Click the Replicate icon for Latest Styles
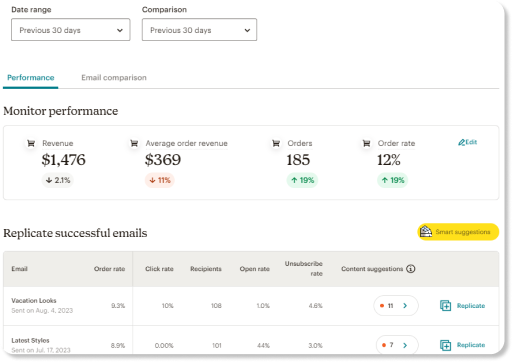The image size is (512, 362). point(445,345)
